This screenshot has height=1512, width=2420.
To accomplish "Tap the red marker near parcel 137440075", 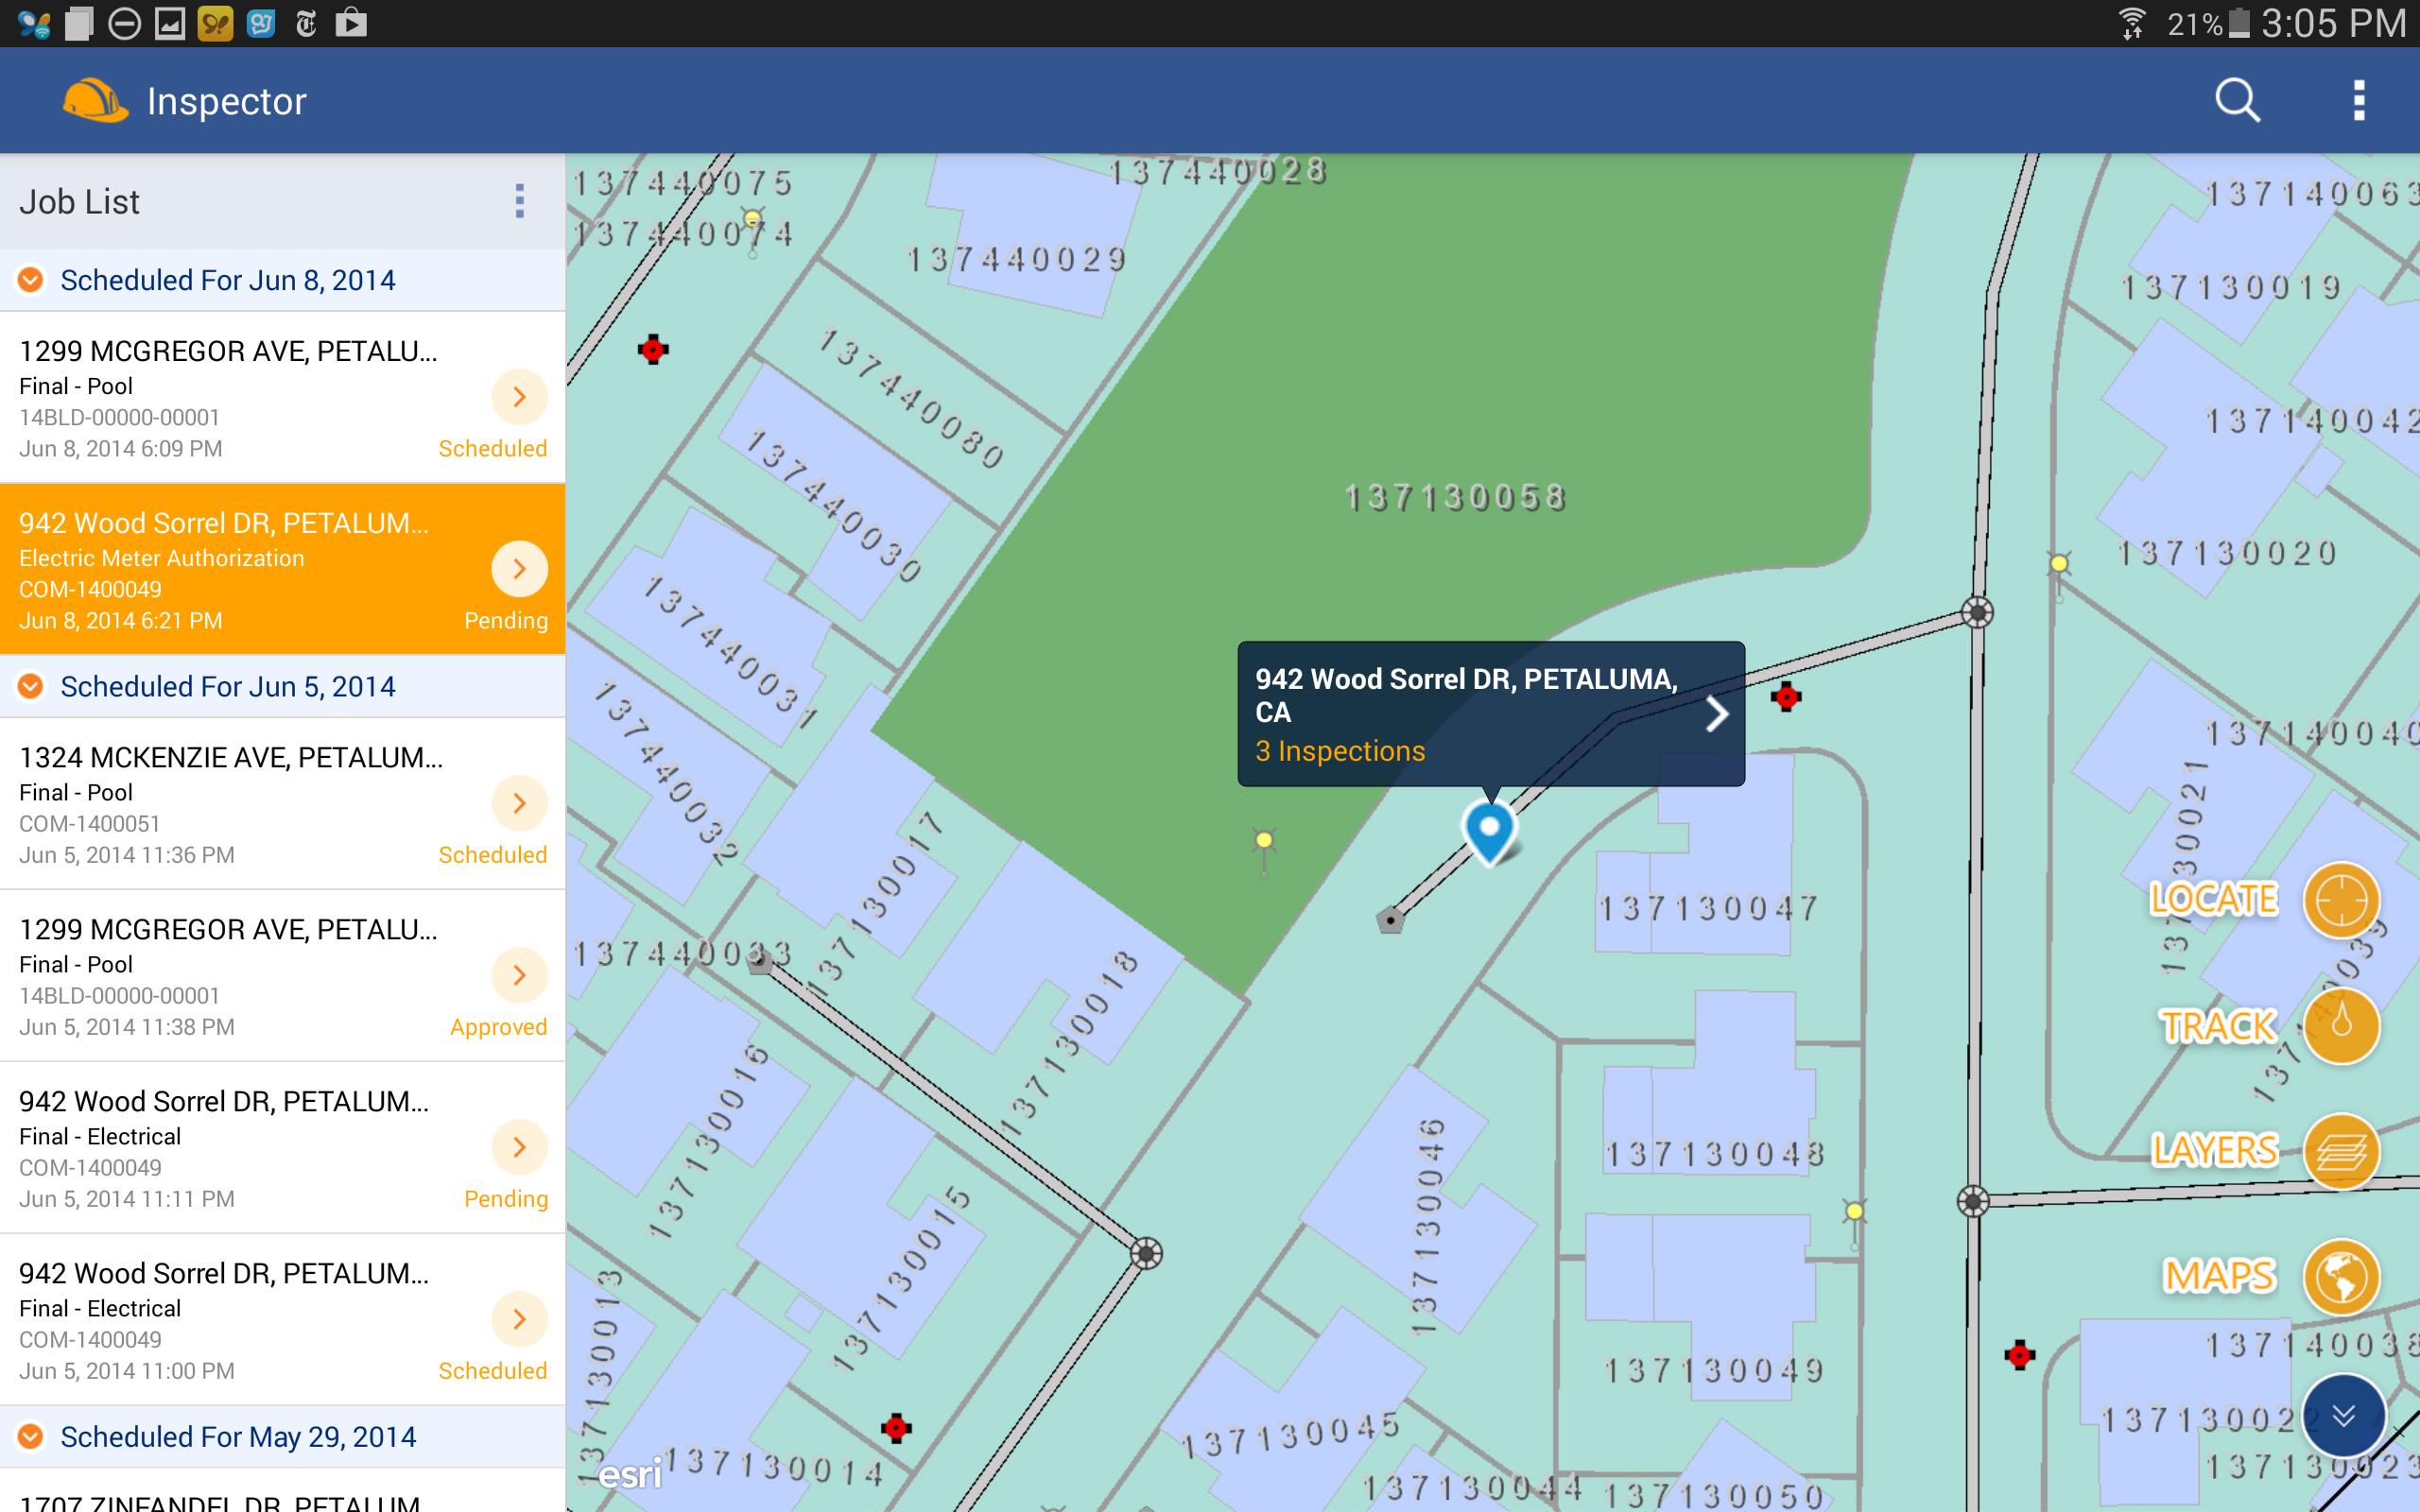I will [x=653, y=349].
